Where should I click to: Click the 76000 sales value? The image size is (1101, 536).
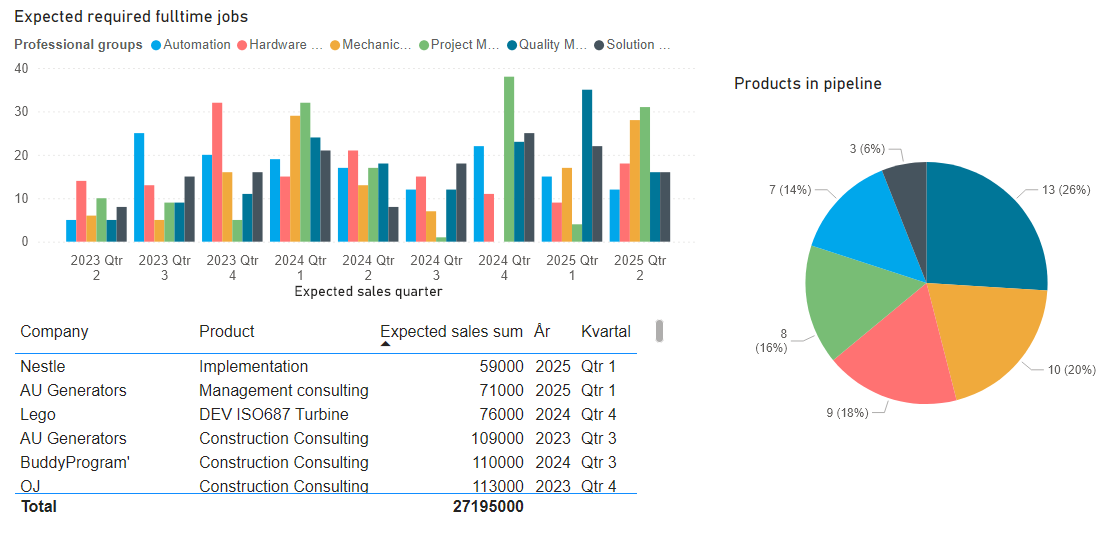click(502, 414)
